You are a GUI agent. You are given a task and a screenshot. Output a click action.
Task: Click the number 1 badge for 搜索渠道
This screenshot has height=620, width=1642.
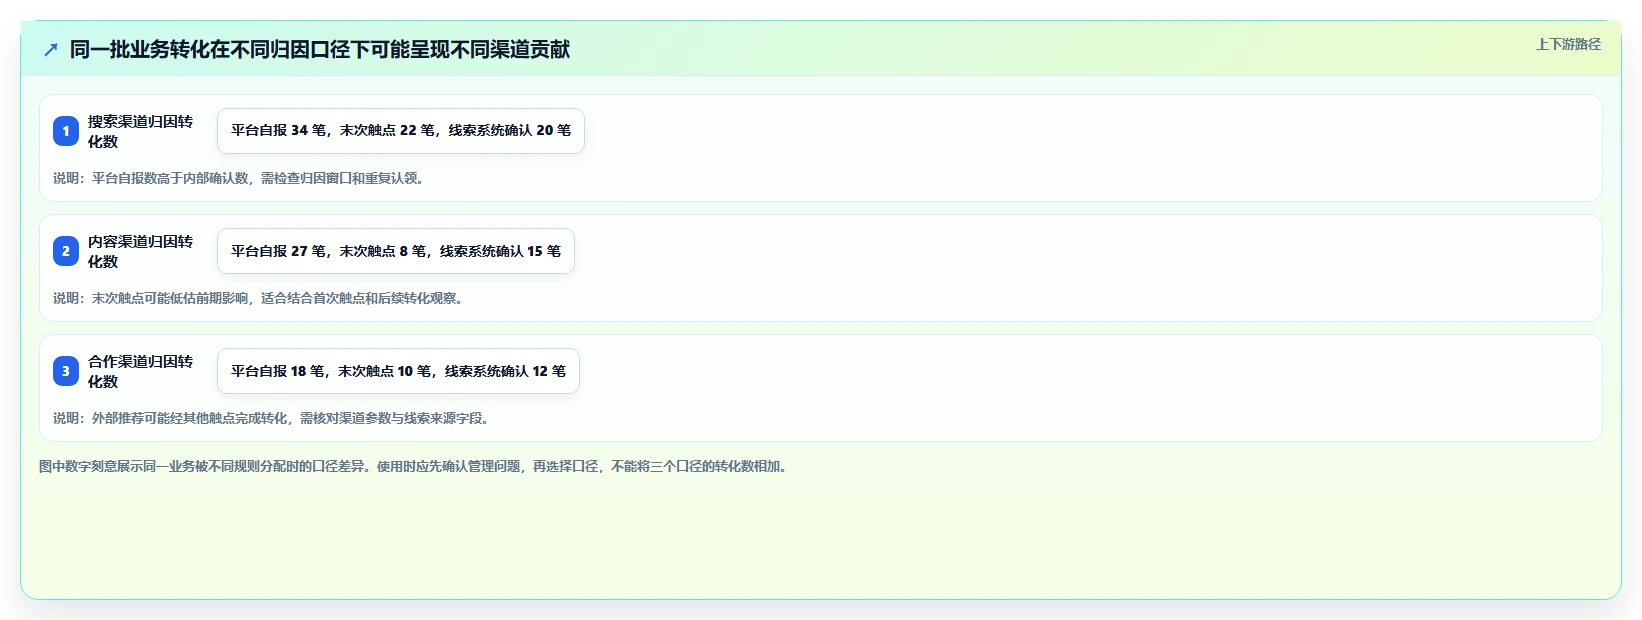(x=66, y=131)
